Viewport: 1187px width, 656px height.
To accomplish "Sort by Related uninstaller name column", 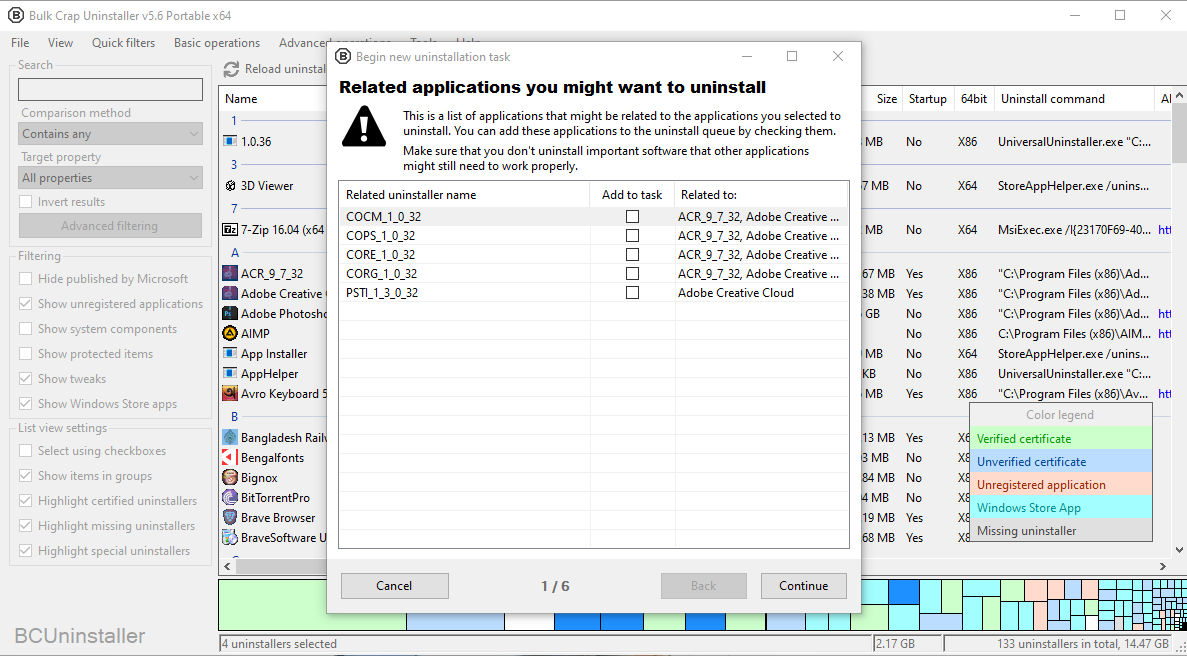I will 464,194.
